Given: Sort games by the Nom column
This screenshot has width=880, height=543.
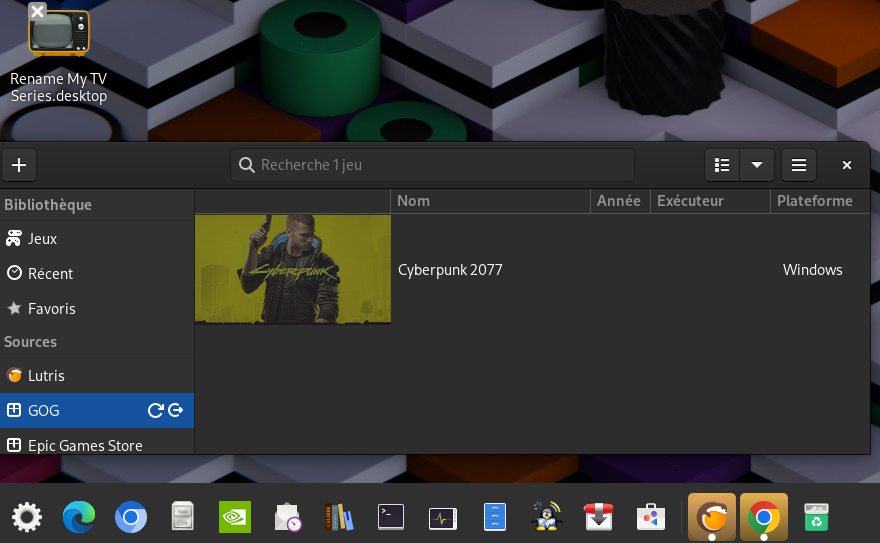Looking at the screenshot, I should [491, 201].
